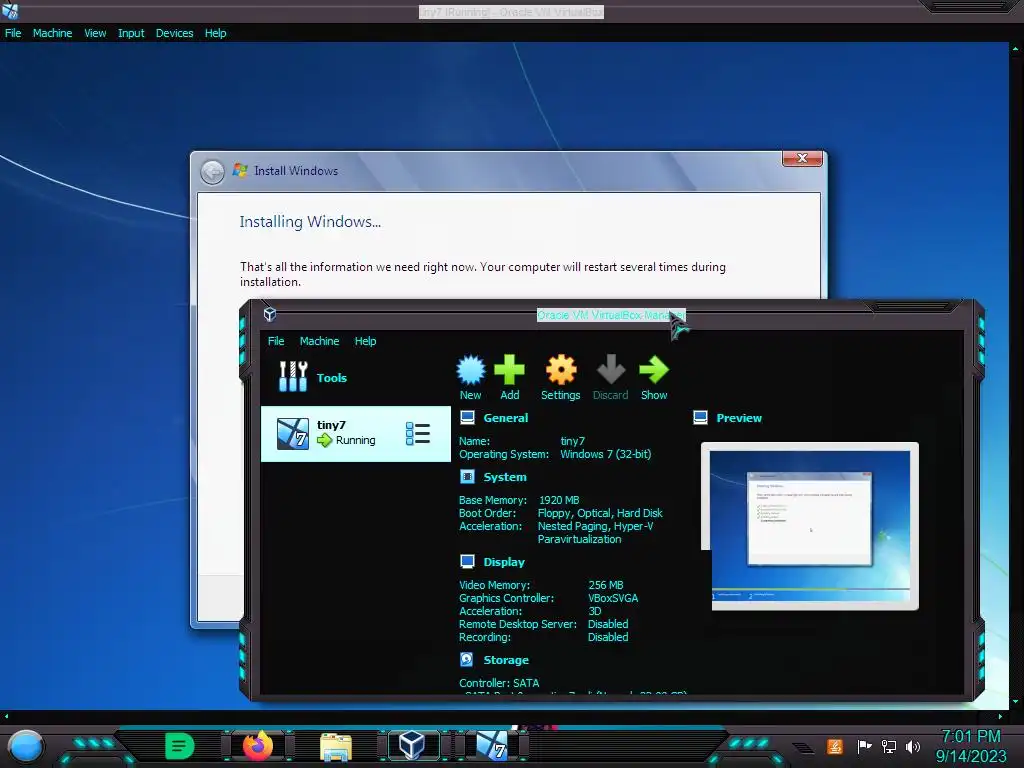Open the start orb on the taskbar
1024x768 pixels.
[25, 746]
